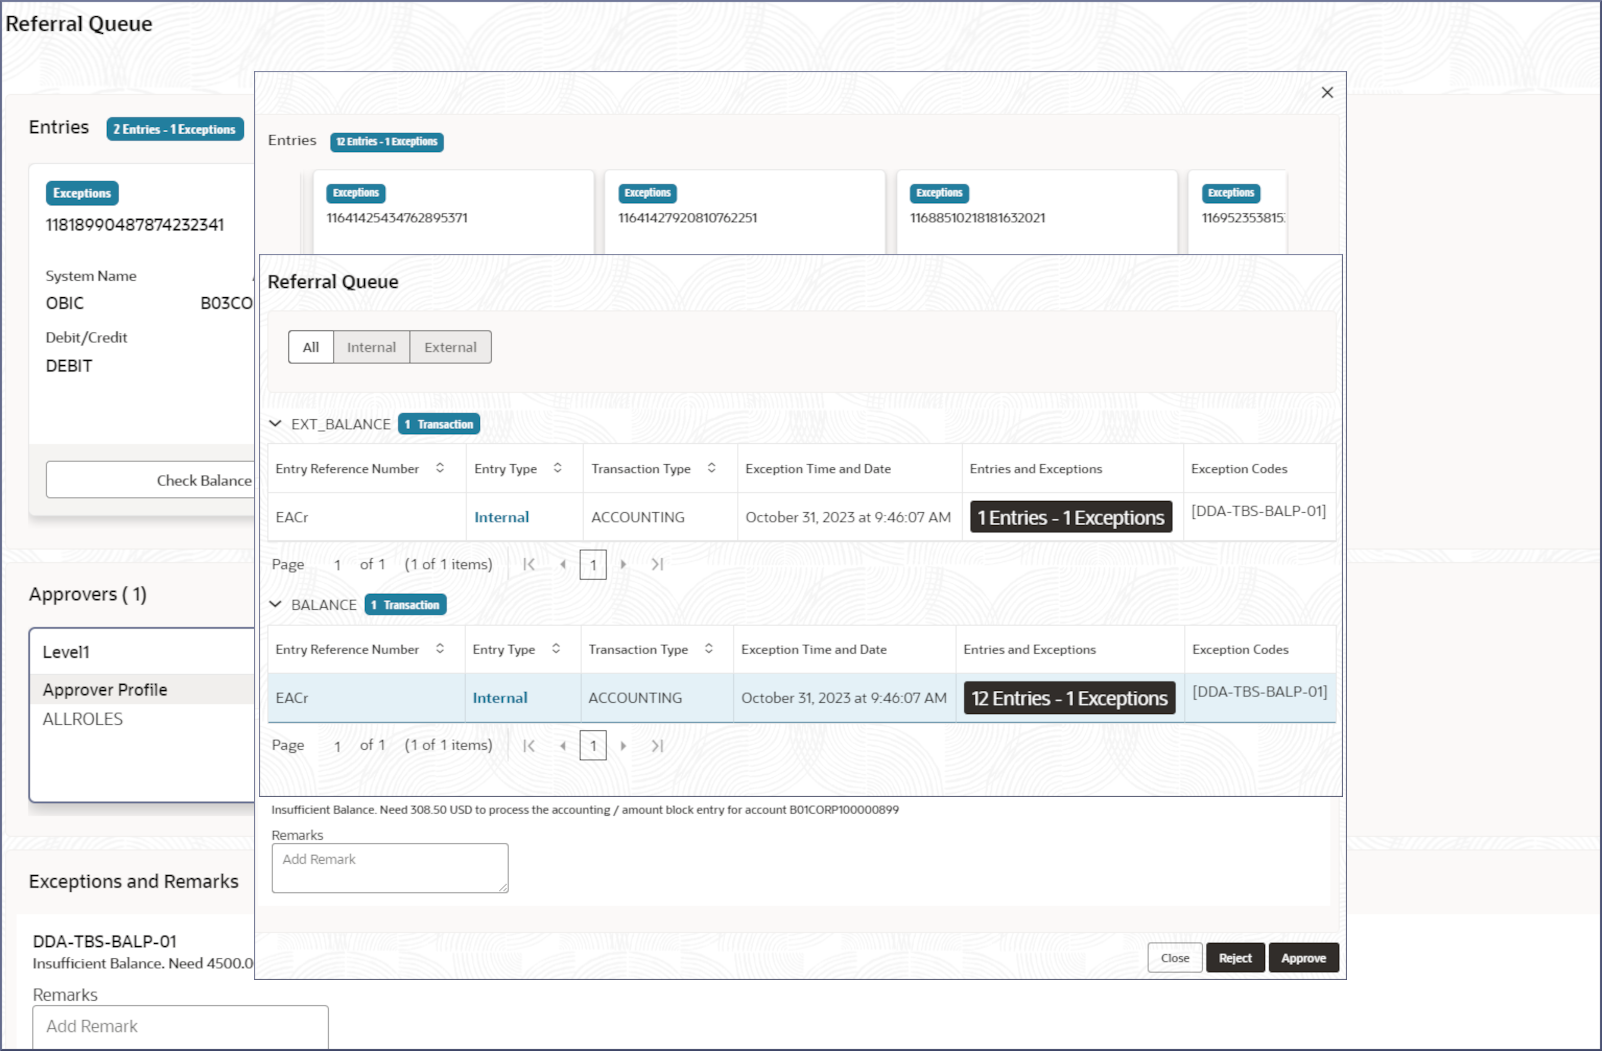Sort Entry Reference Number in BALANCE table
This screenshot has height=1051, width=1602.
point(440,649)
